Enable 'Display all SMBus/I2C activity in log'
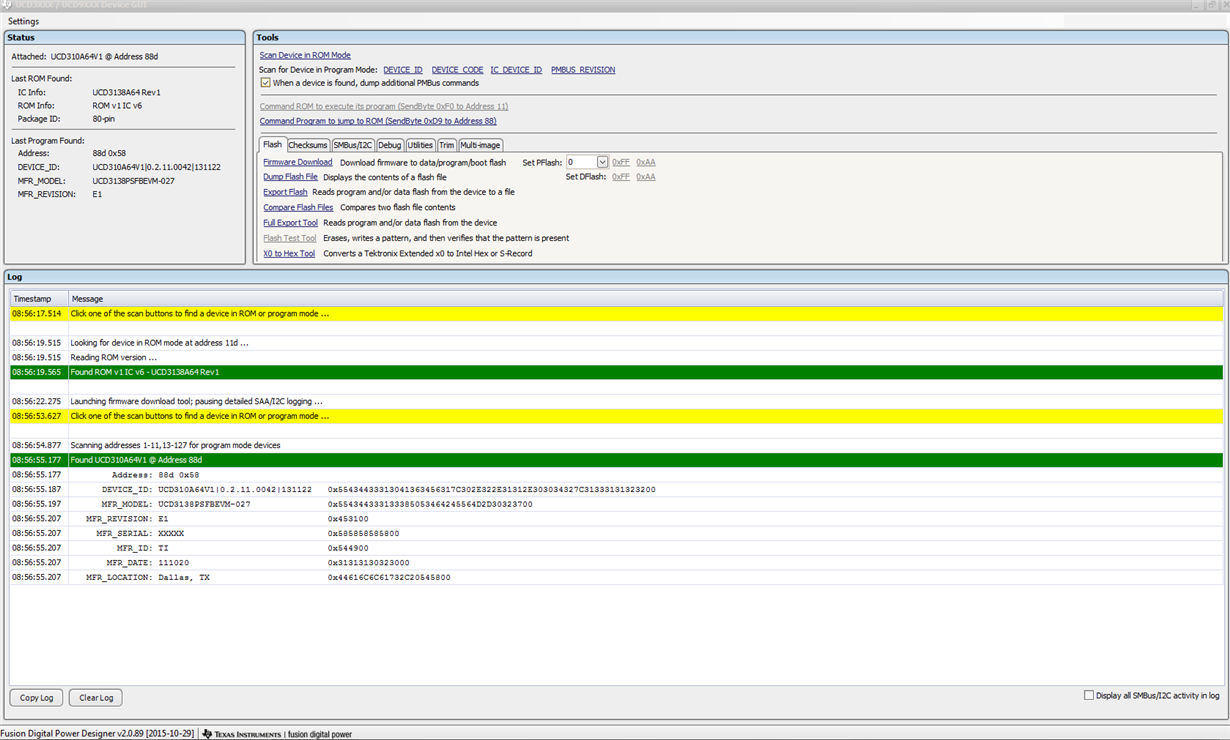Screen dimensions: 1230x740 [1089, 695]
